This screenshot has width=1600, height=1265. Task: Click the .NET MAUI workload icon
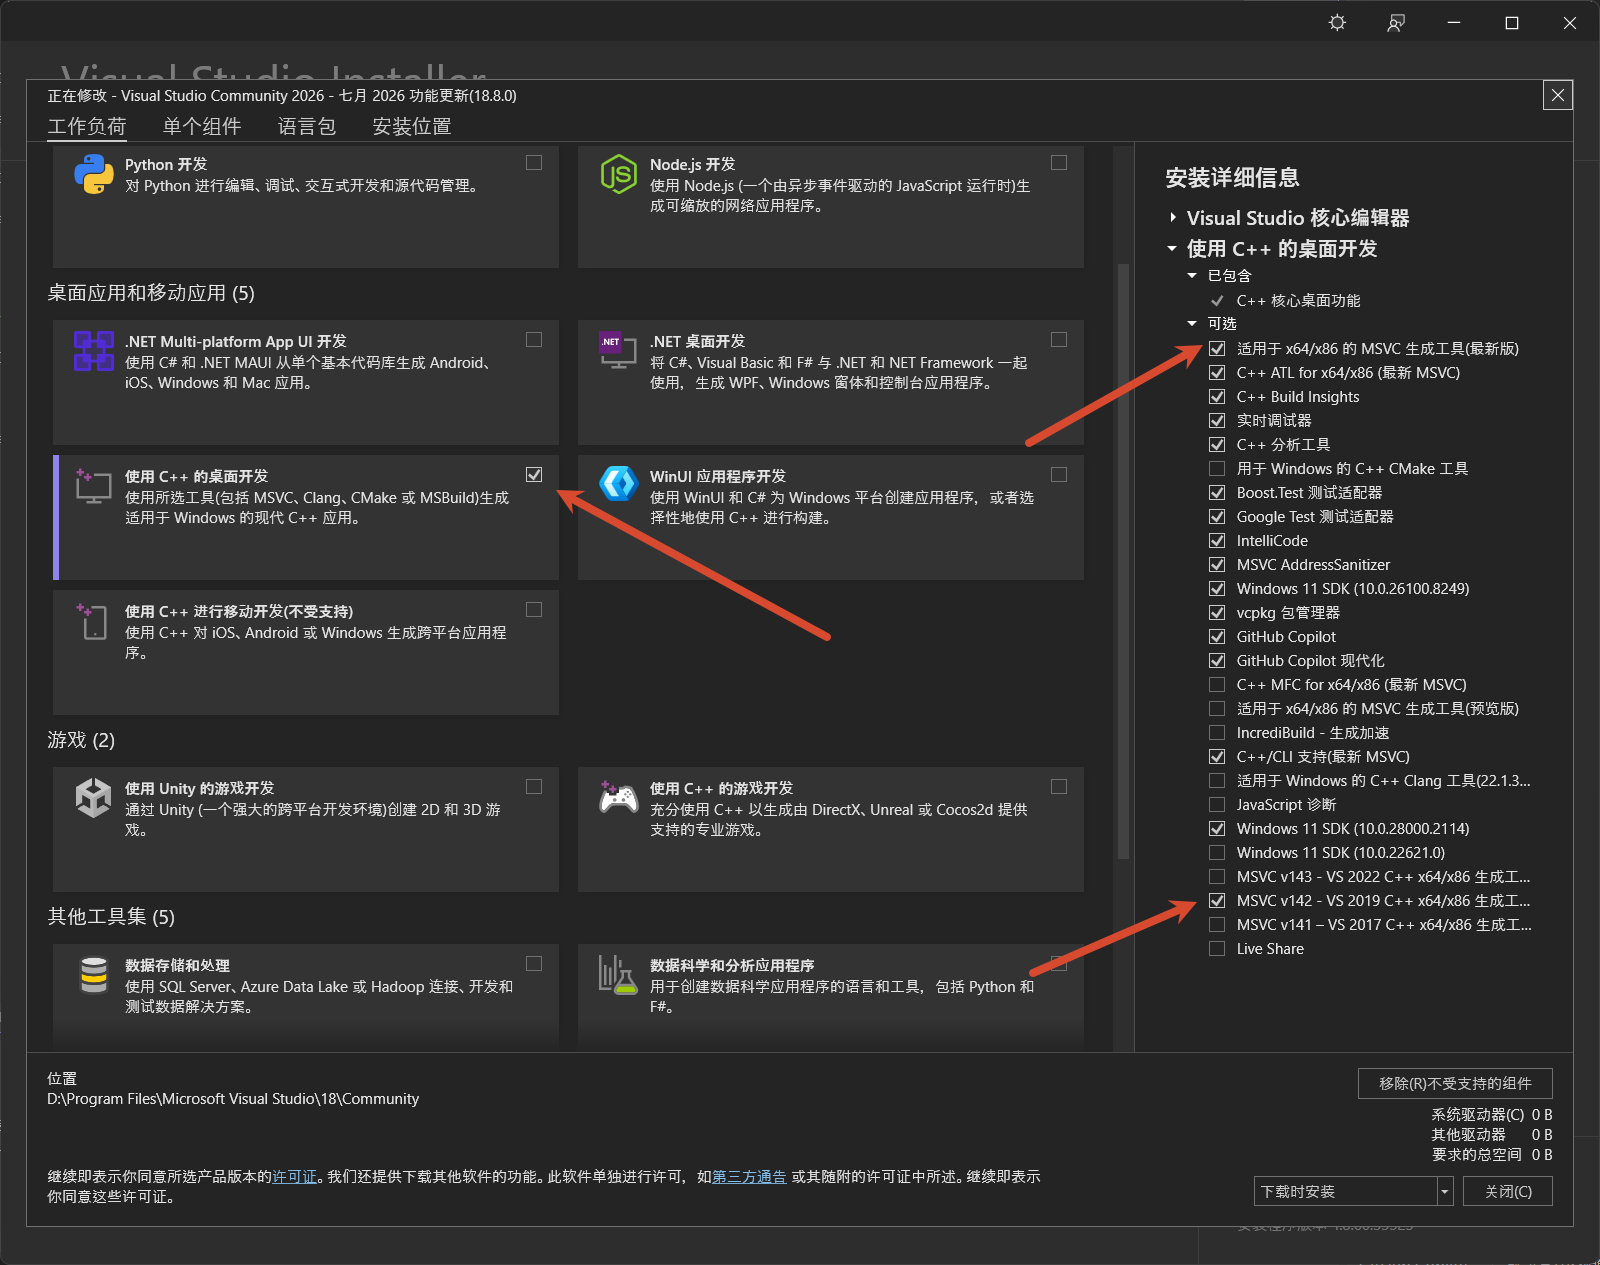pyautogui.click(x=94, y=351)
